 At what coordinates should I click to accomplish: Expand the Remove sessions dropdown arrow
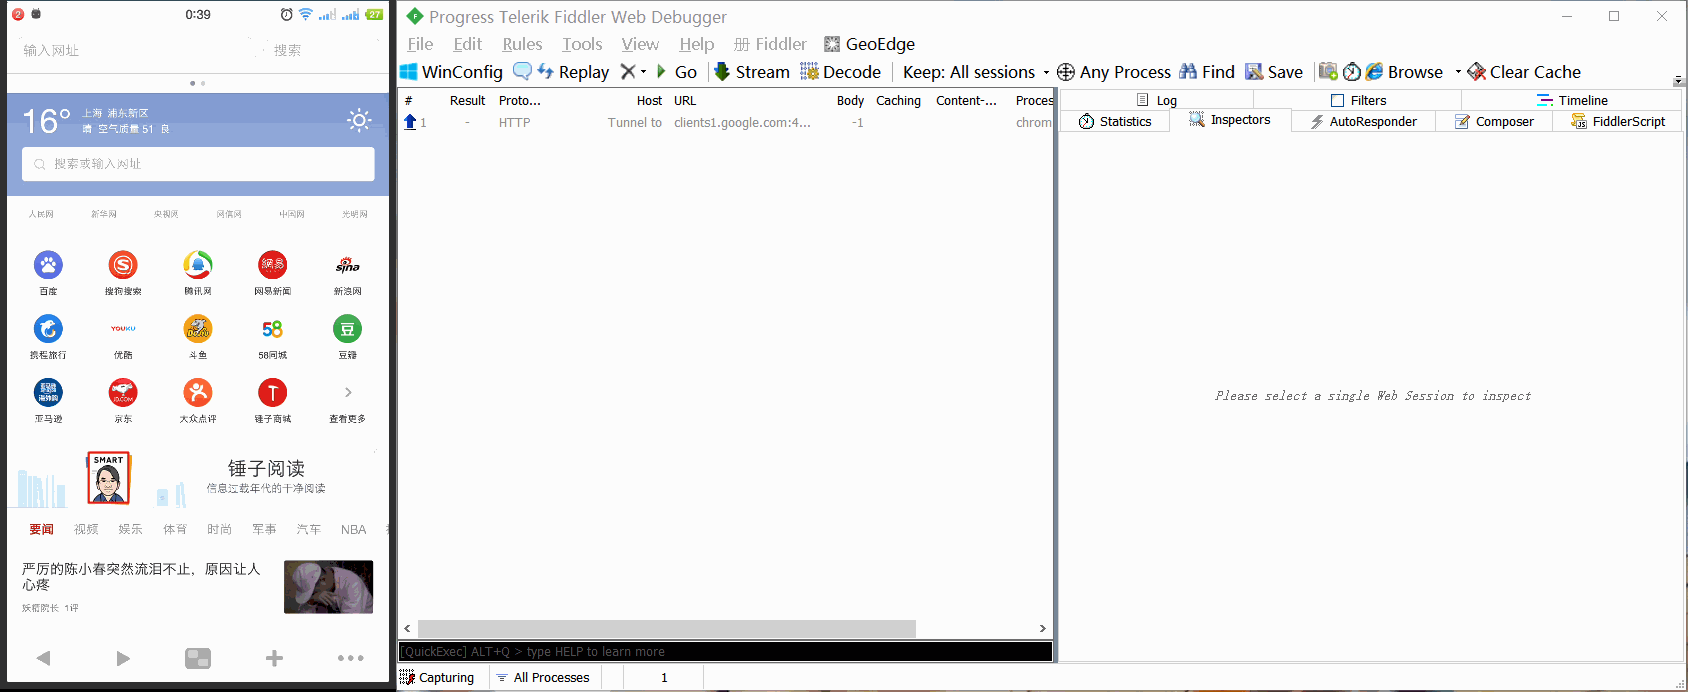click(x=643, y=72)
